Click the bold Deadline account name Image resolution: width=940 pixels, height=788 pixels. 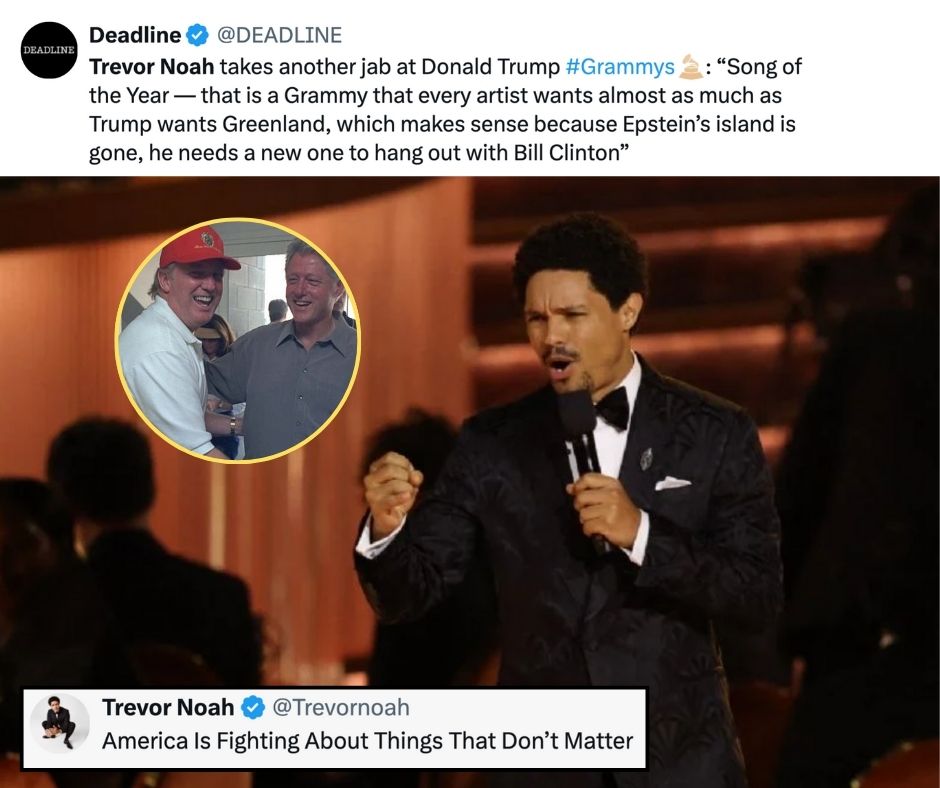pos(135,35)
